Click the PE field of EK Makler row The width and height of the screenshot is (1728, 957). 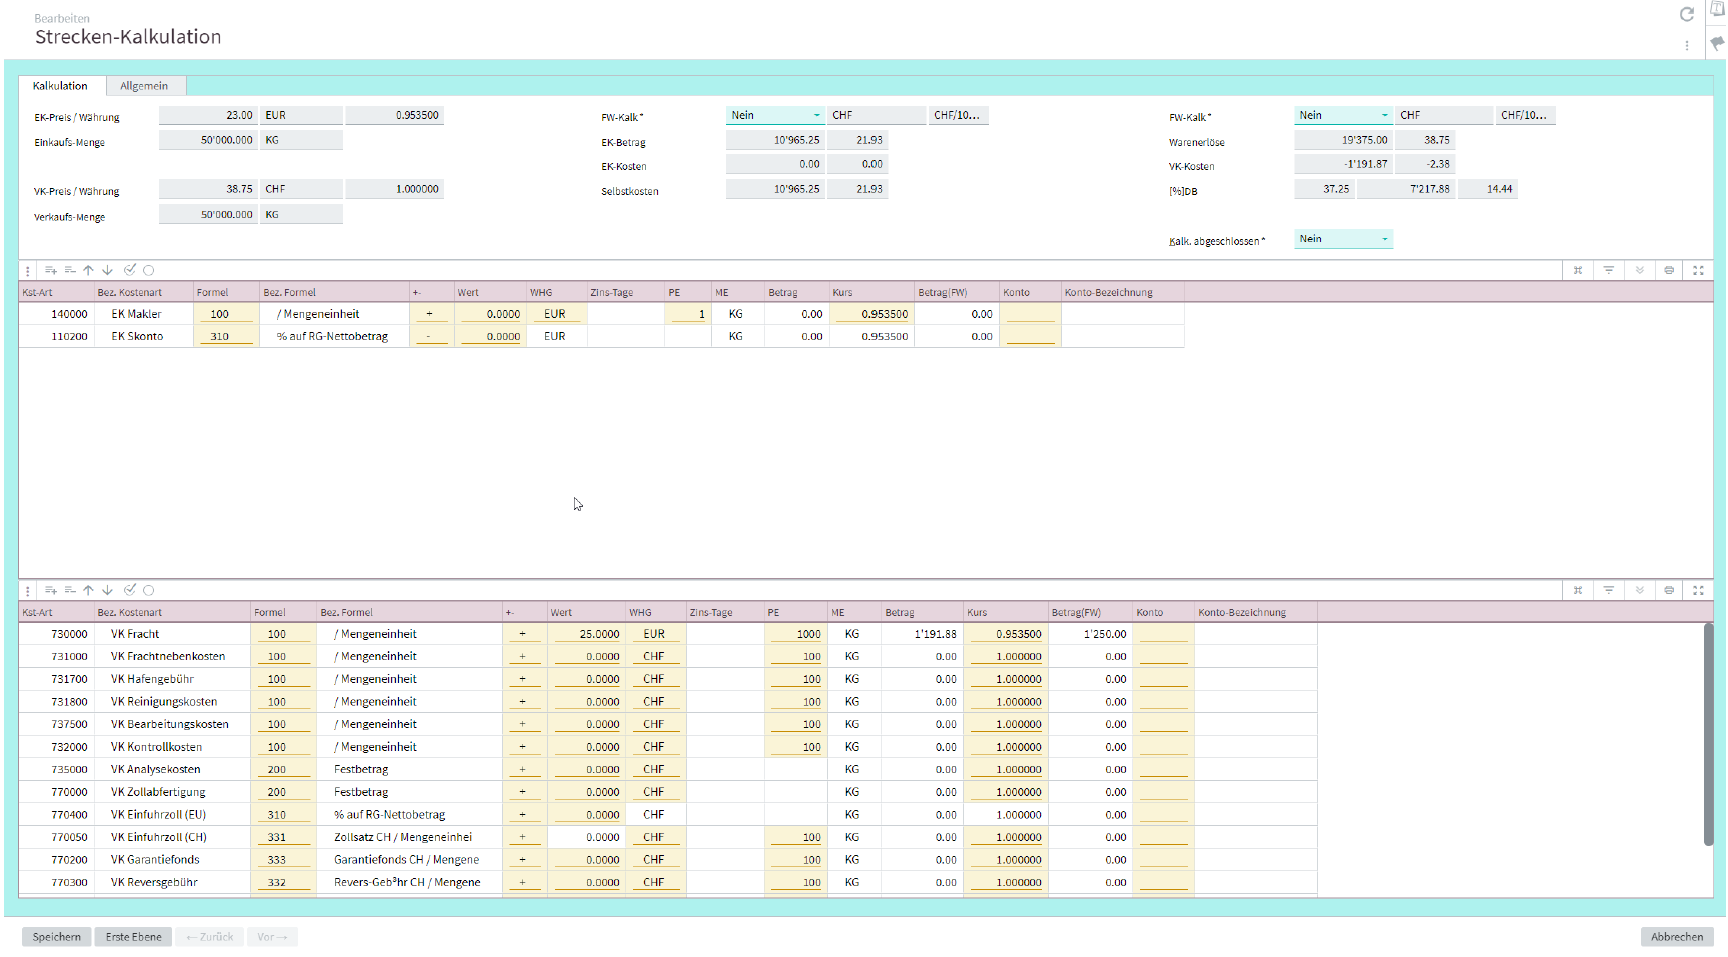tap(687, 314)
